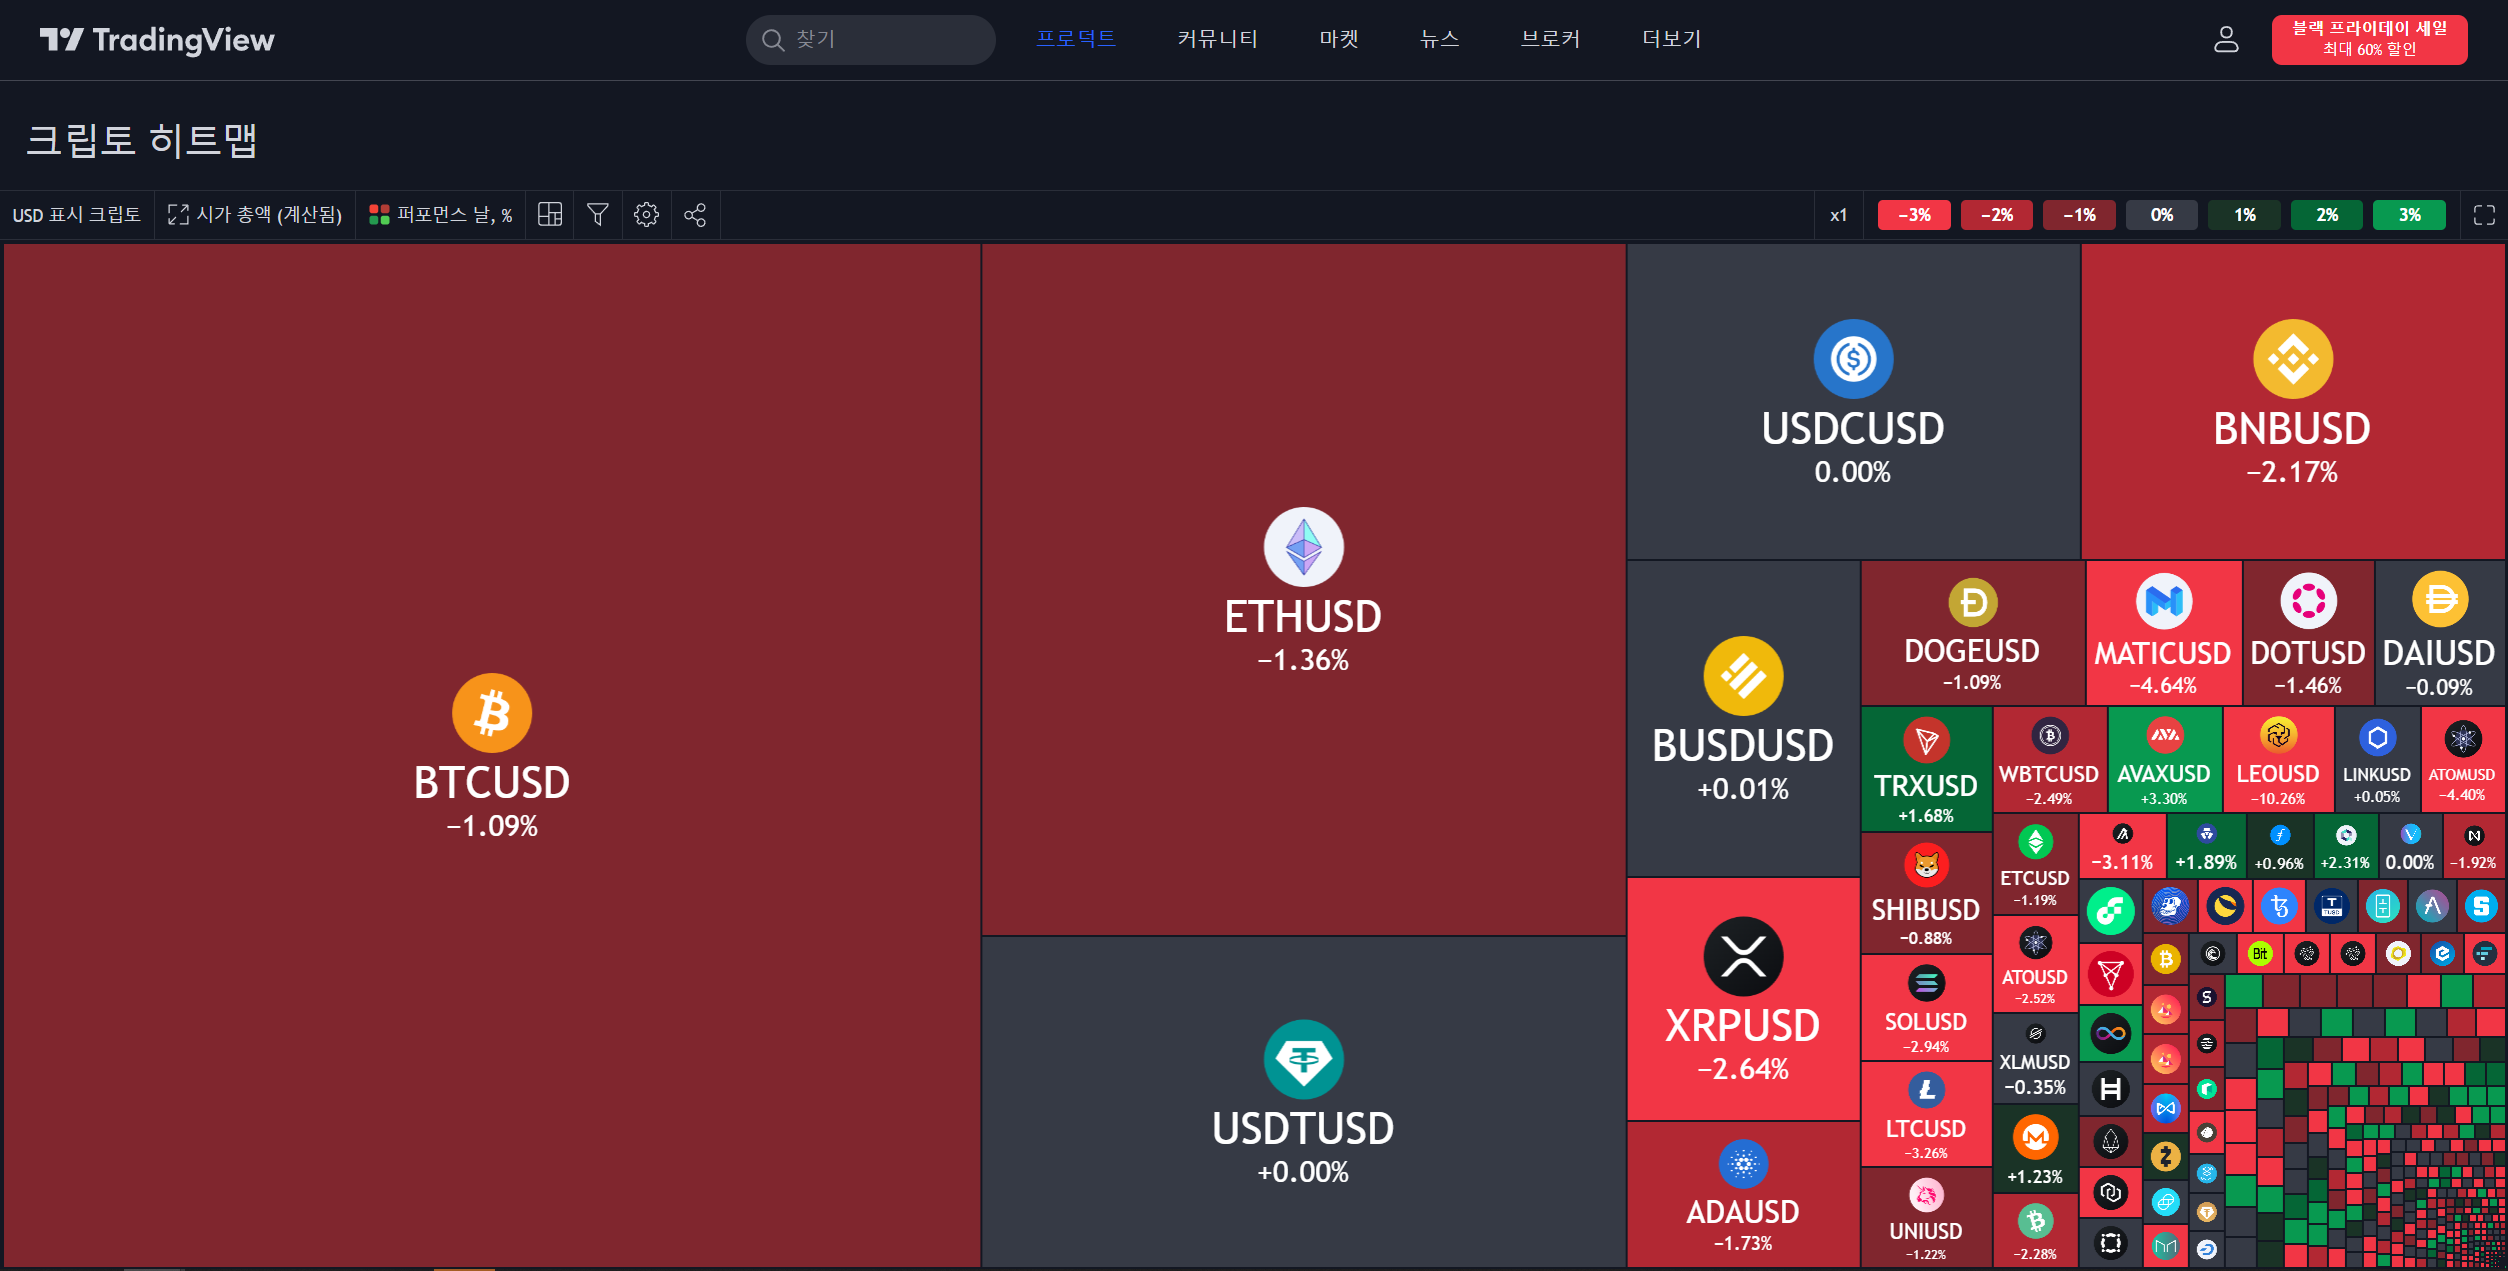Open the 더보기 menu
This screenshot has height=1271, width=2508.
tap(1672, 39)
